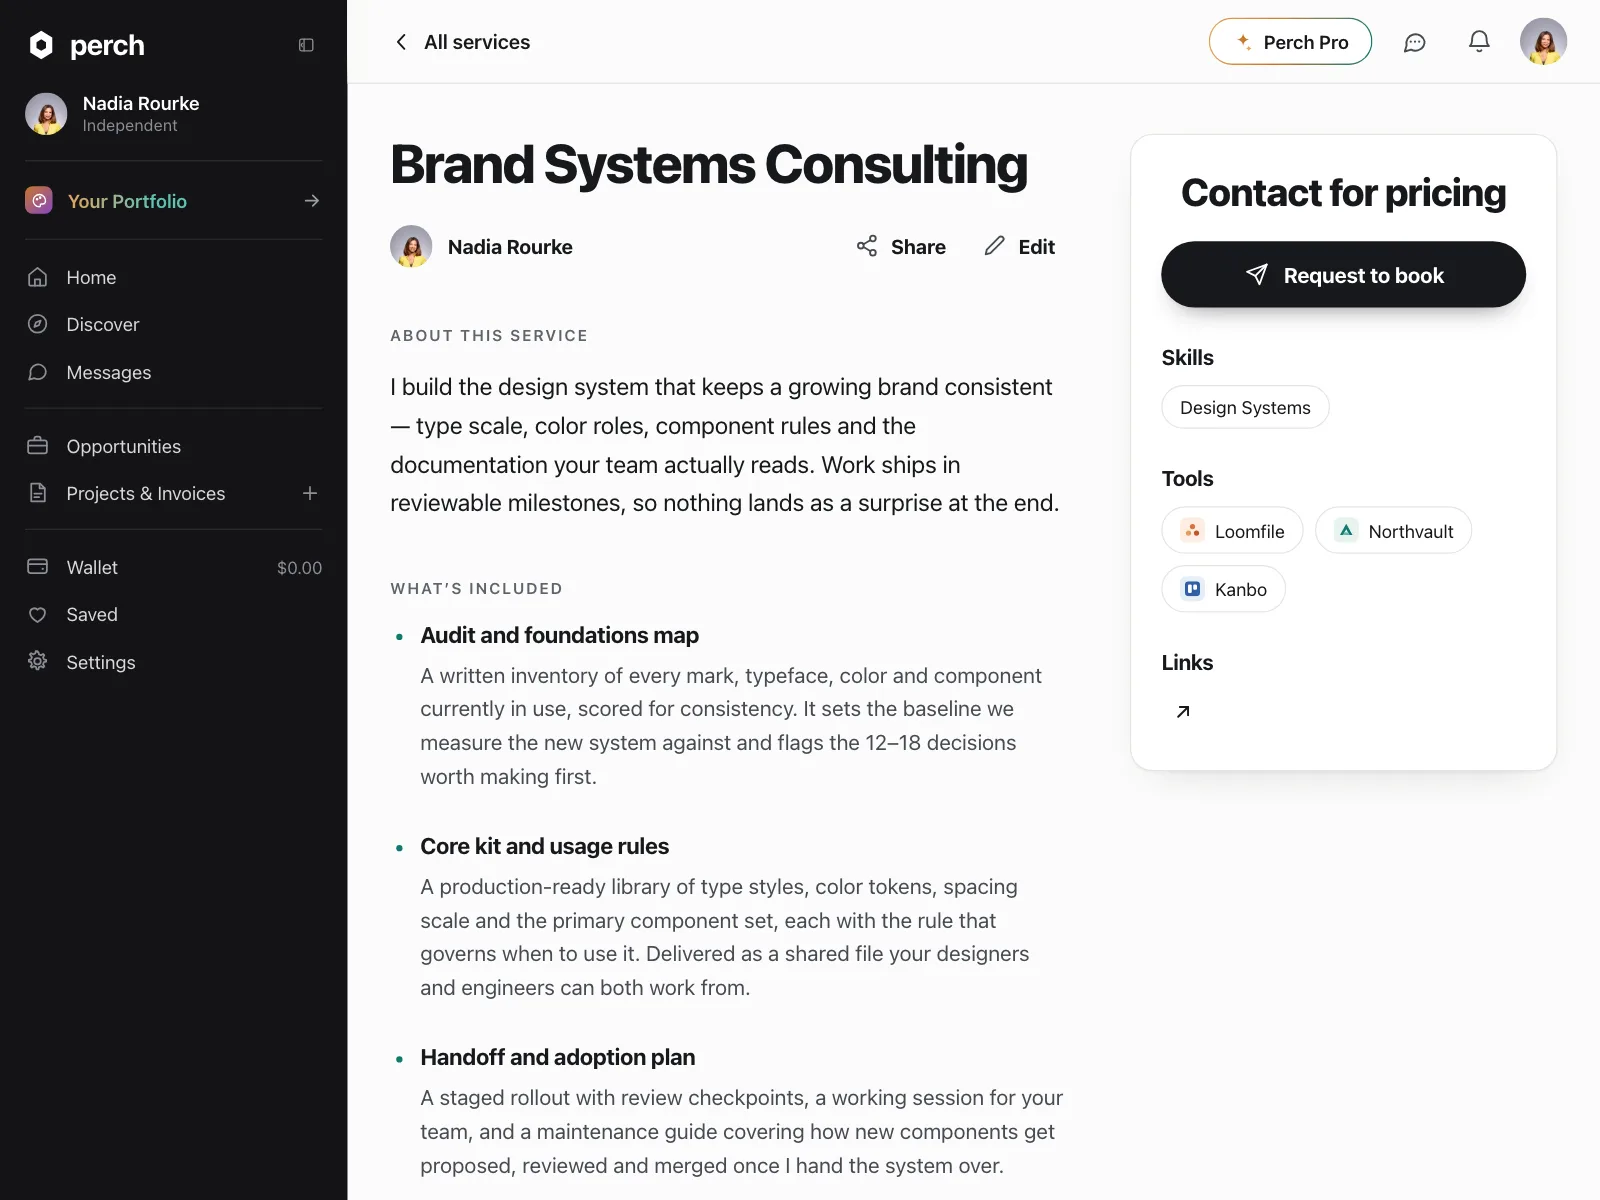Viewport: 1600px width, 1200px height.
Task: Open Settings page label
Action: (101, 663)
